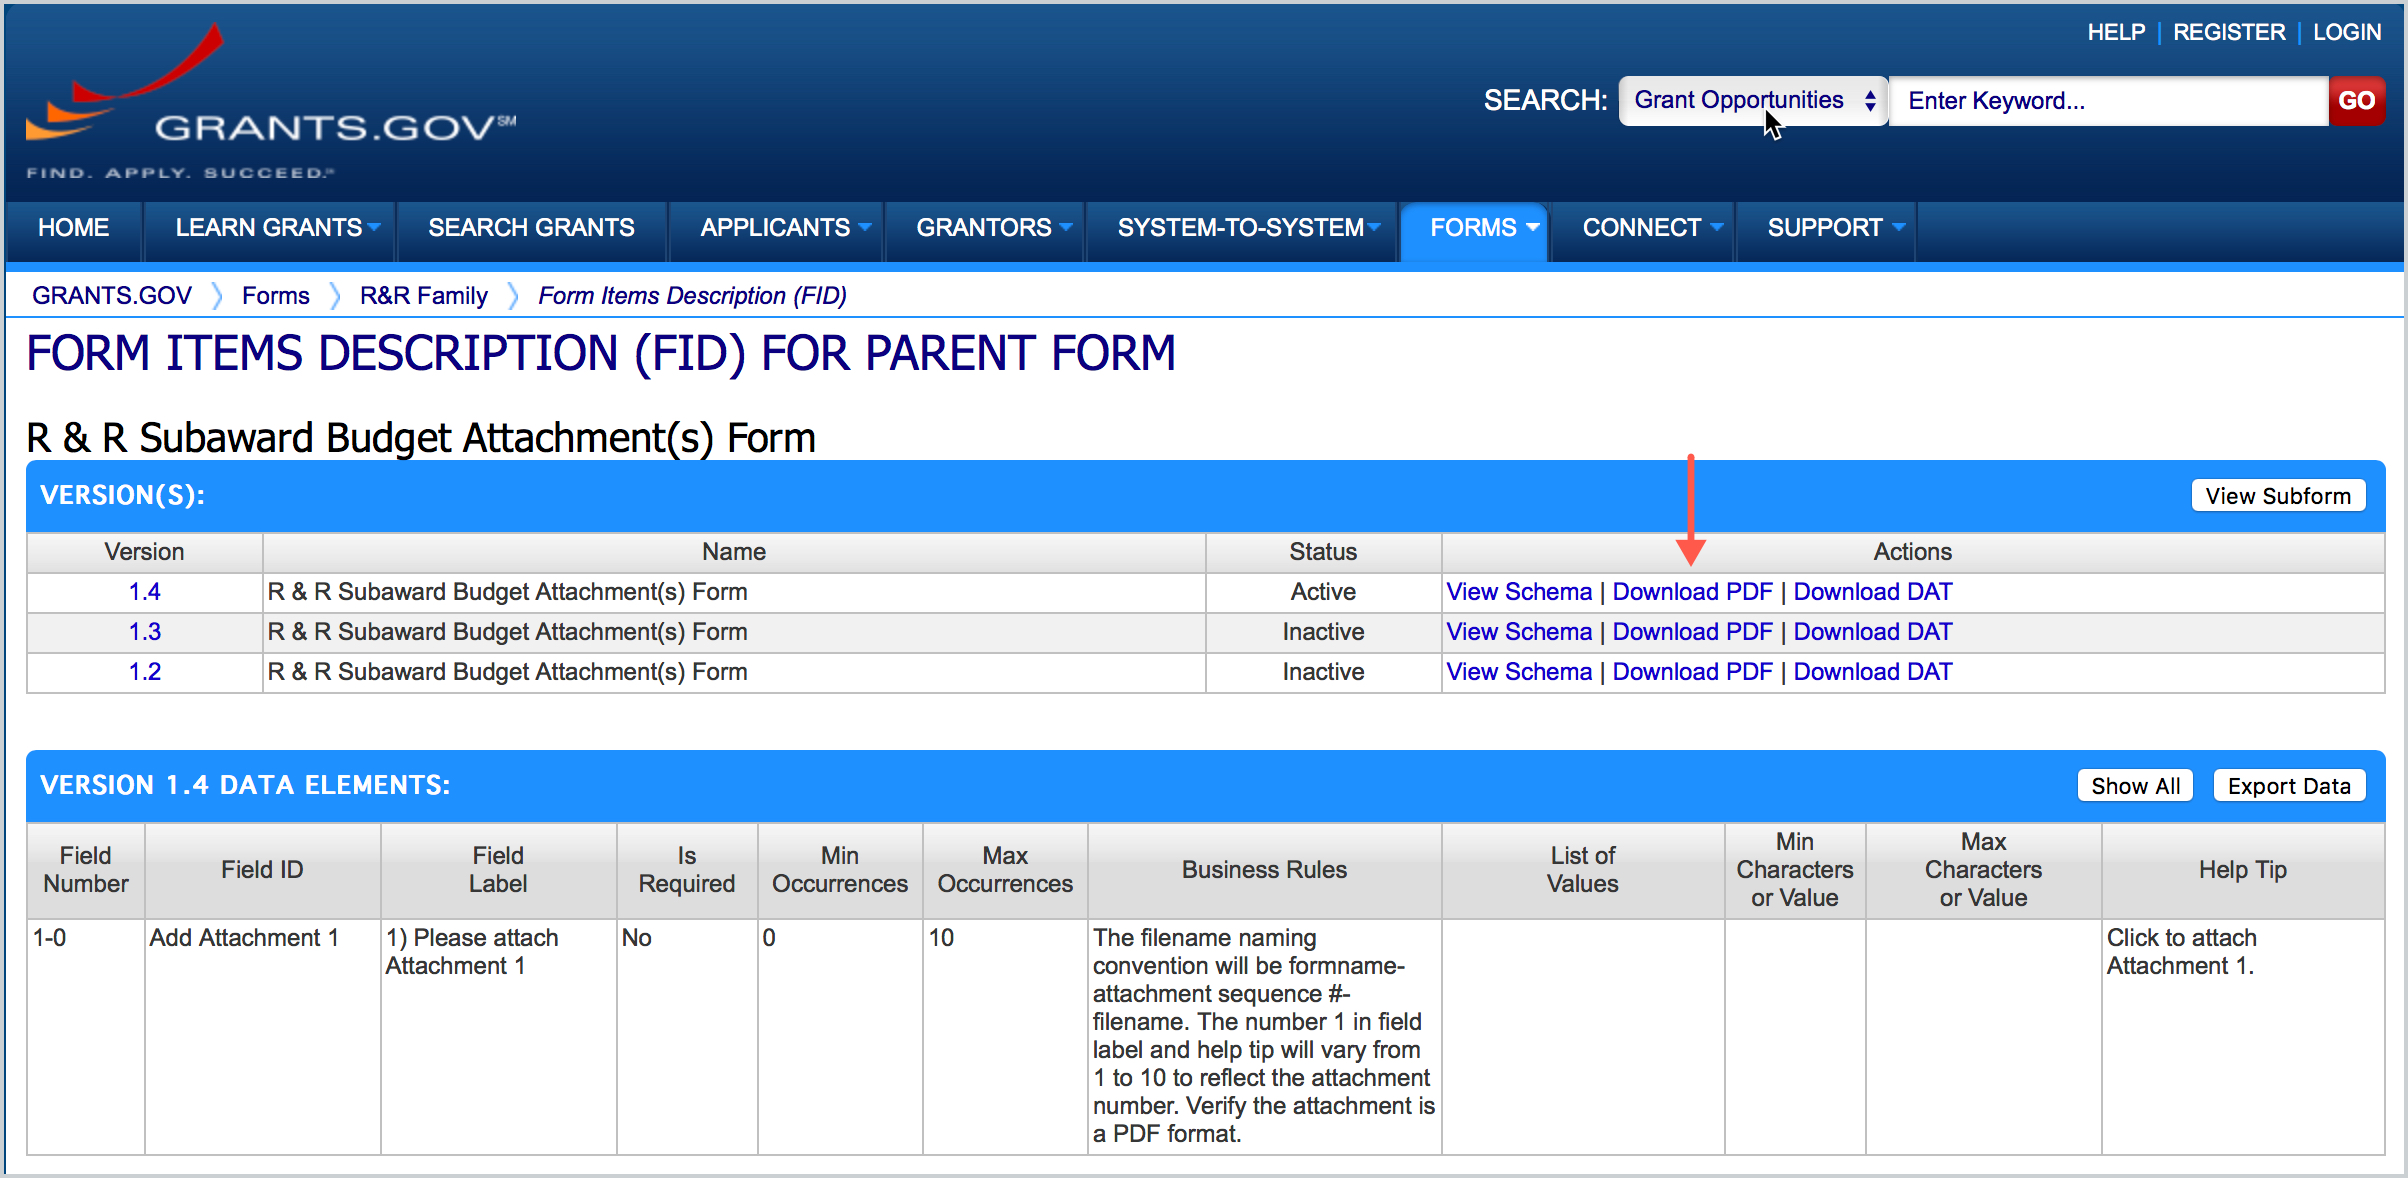Click the Inactive status for version 1.3
Viewport: 2408px width, 1178px height.
[1323, 632]
